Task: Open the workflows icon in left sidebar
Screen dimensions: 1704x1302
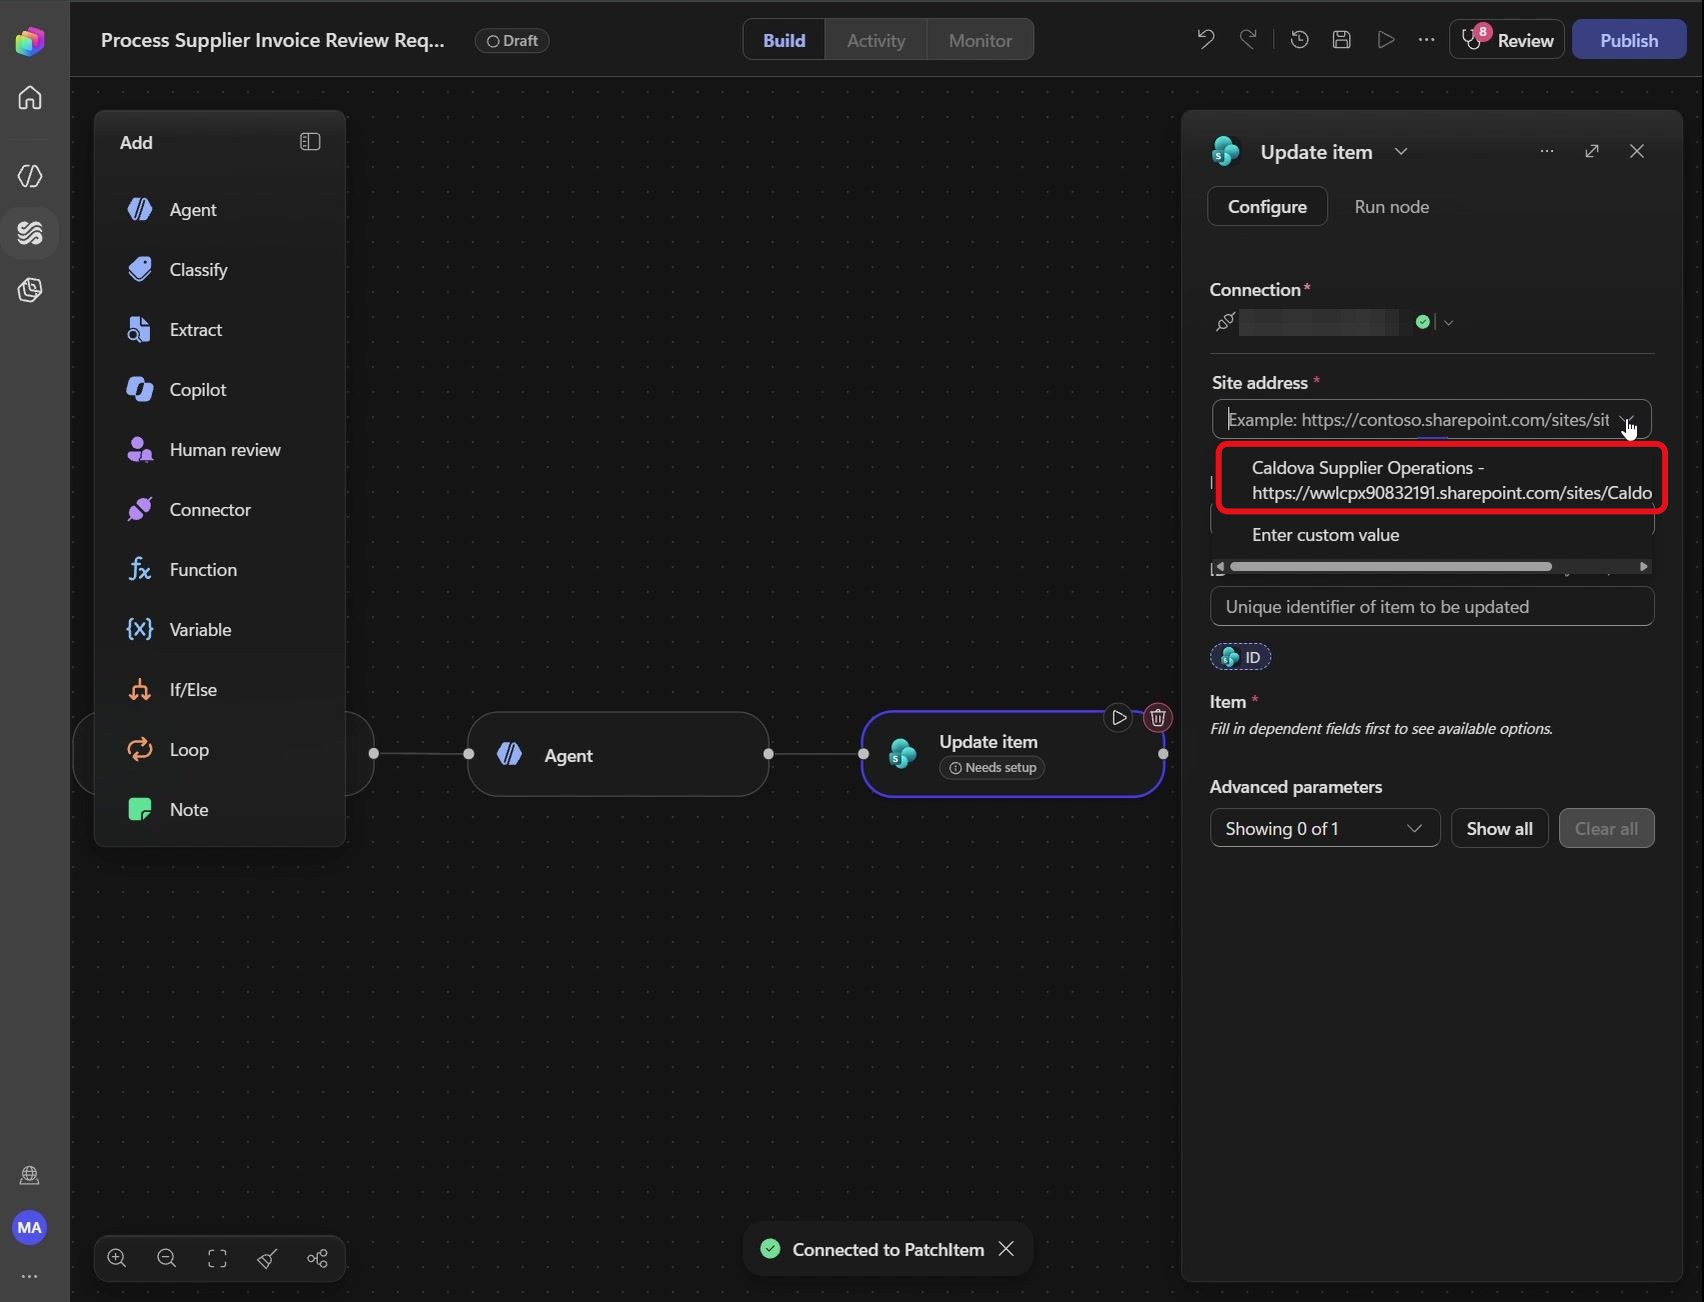Action: pos(30,233)
